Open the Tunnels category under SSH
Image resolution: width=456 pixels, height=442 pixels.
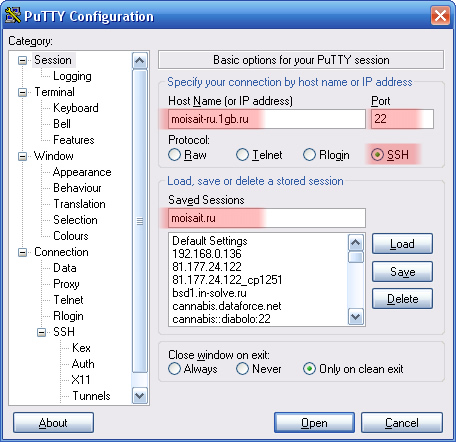91,396
